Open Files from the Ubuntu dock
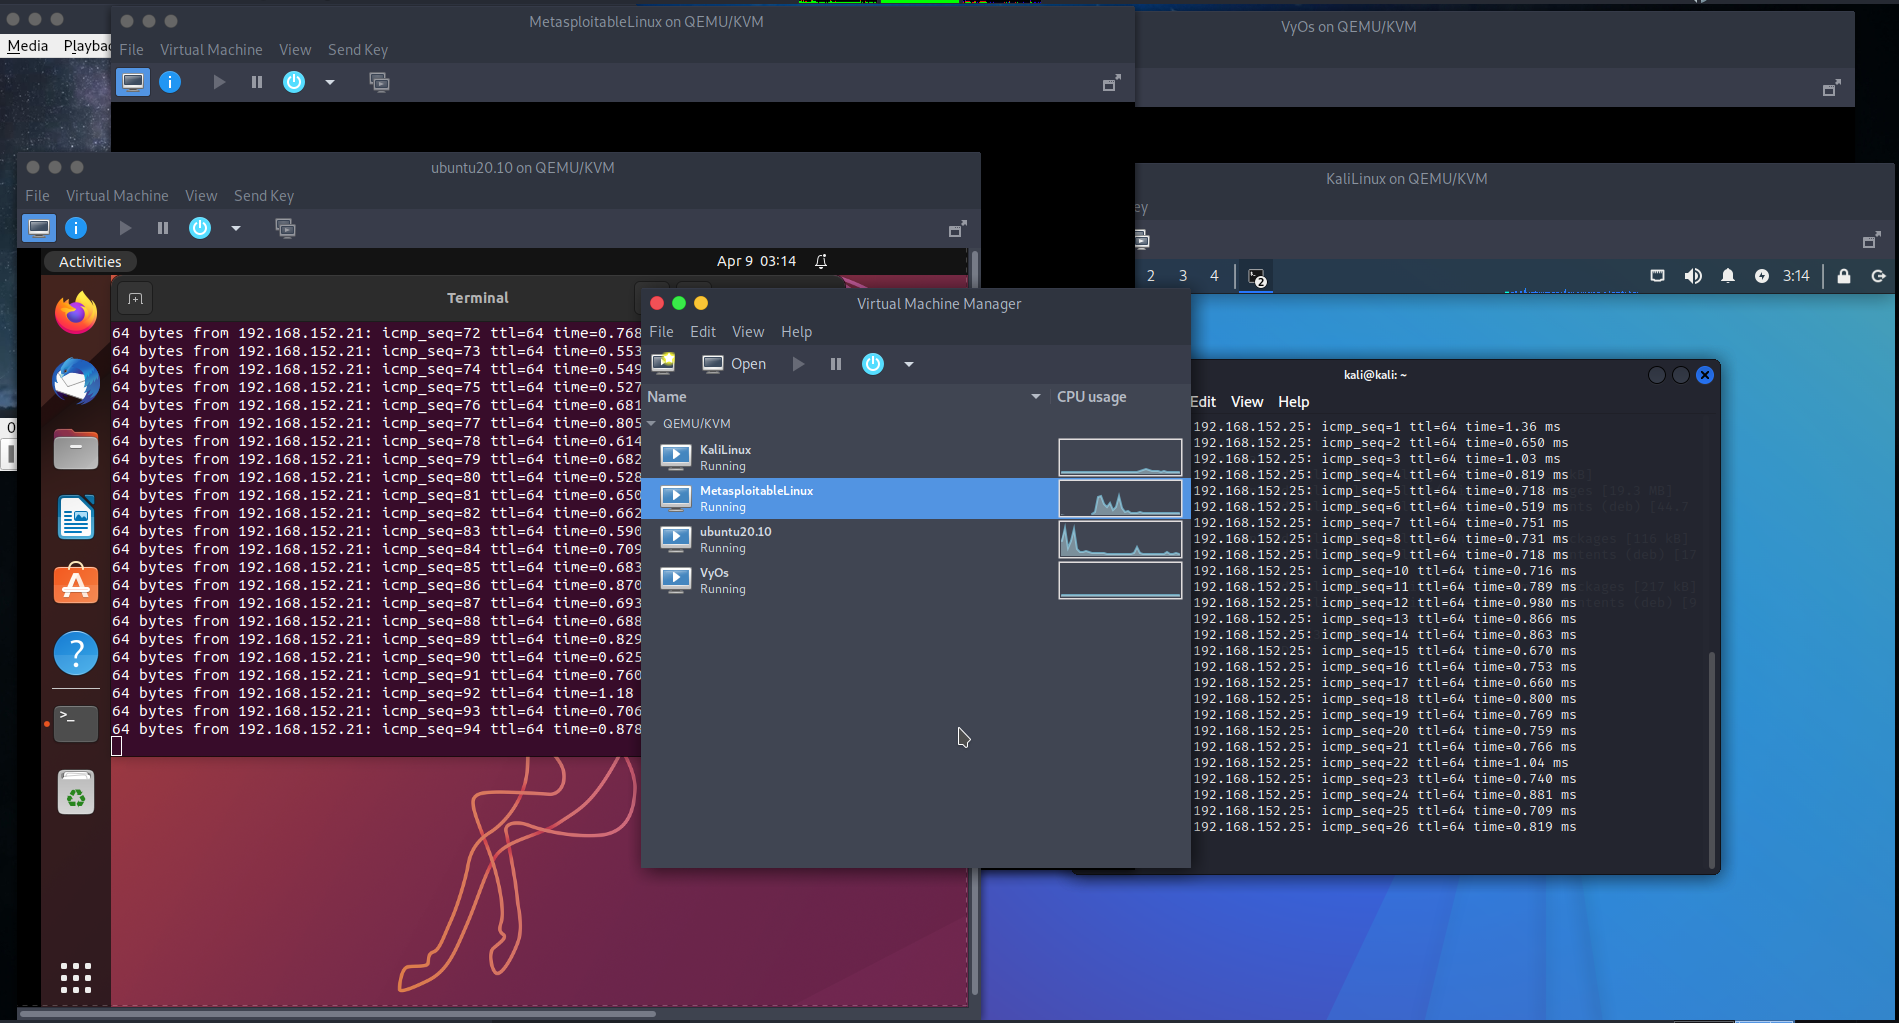Screen dimensions: 1899x1023 click(76, 449)
